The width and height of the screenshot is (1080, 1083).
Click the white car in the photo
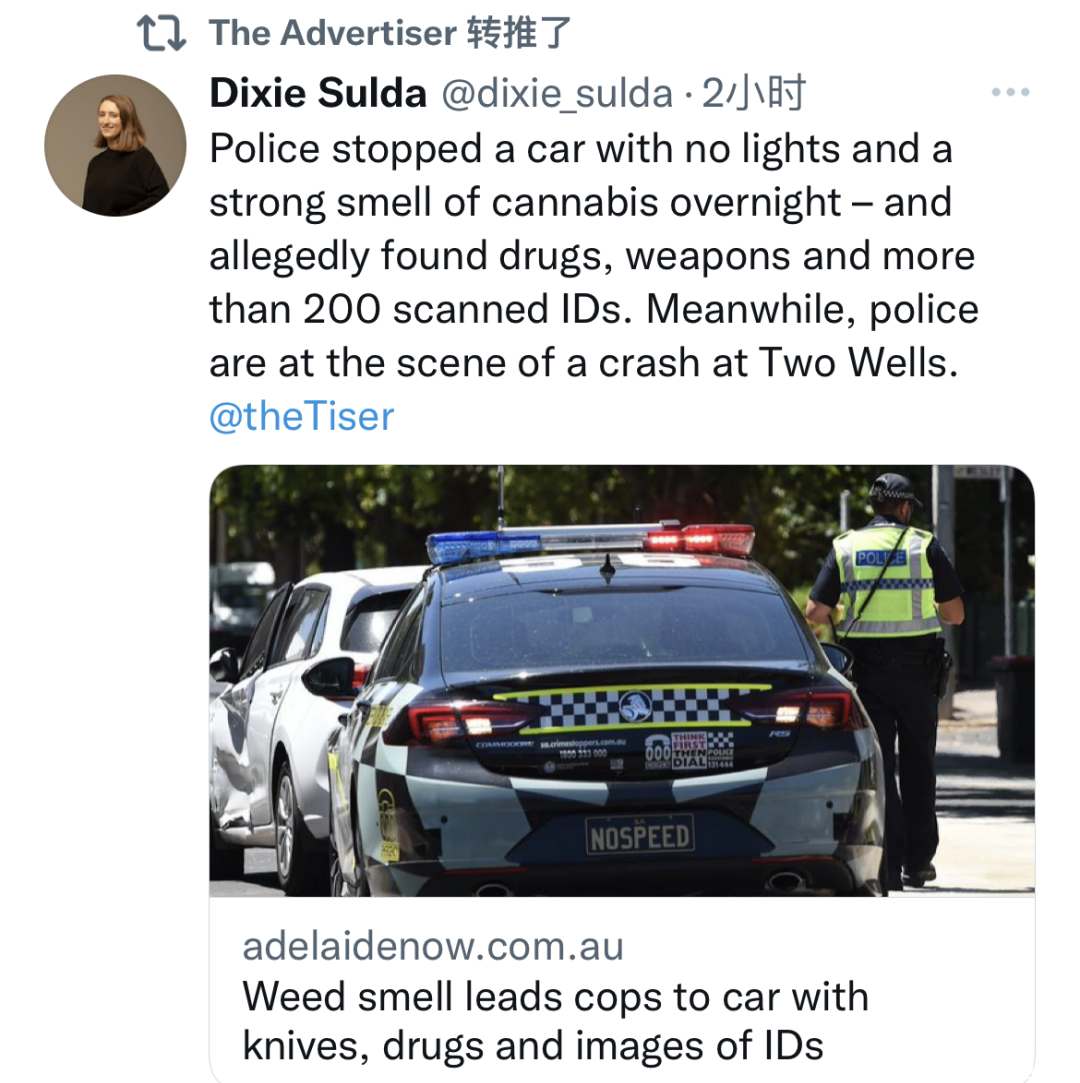(297, 718)
